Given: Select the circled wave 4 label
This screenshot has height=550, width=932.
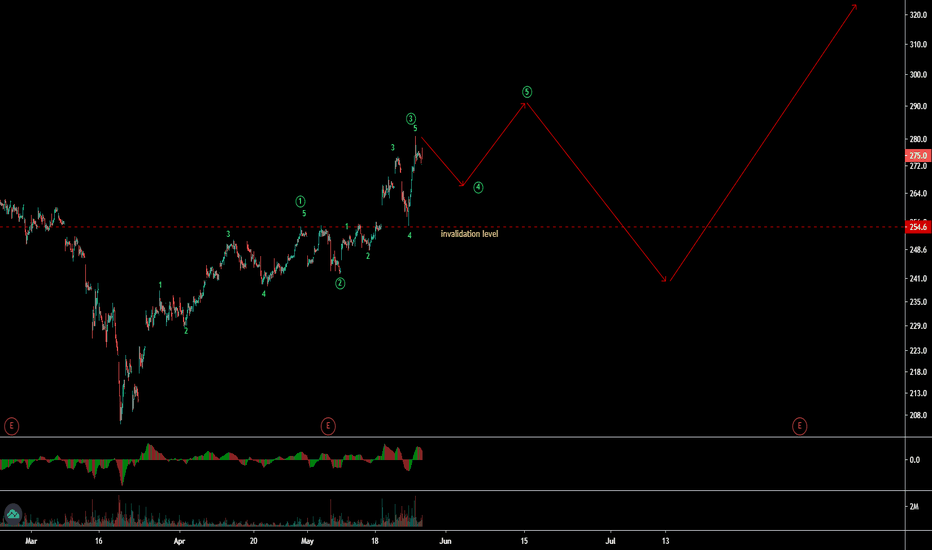Looking at the screenshot, I should coord(478,188).
